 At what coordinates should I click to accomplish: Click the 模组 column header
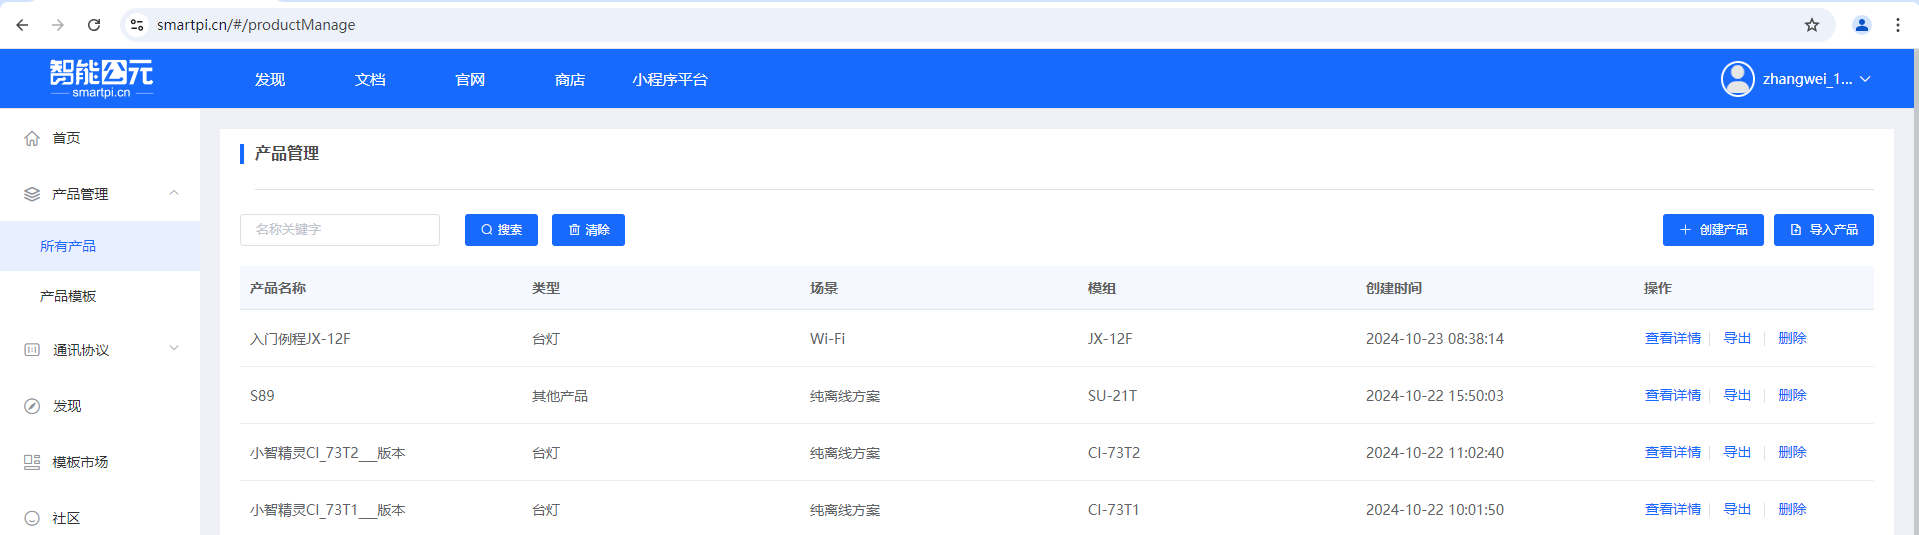click(1102, 288)
